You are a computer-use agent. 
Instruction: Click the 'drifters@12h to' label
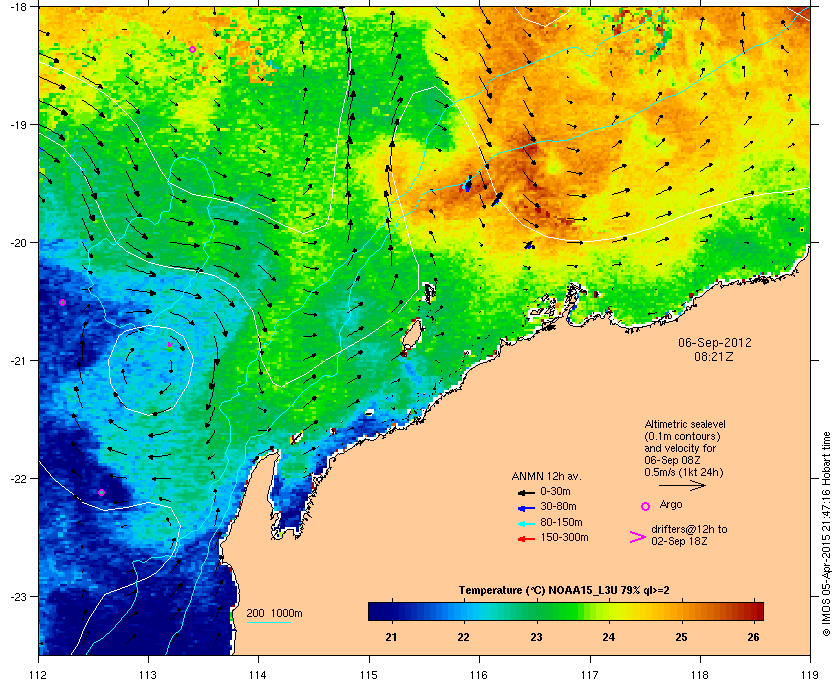coord(689,529)
